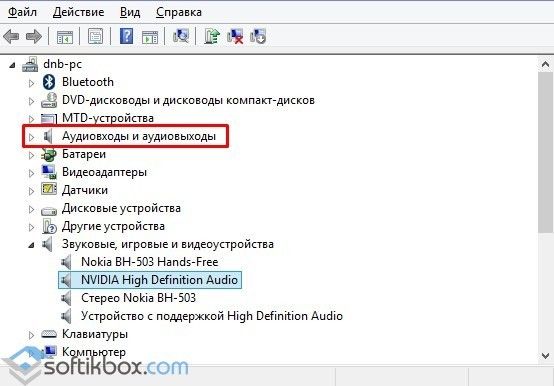Open the Properties sheet toolbar icon
The height and width of the screenshot is (386, 554).
click(x=95, y=36)
